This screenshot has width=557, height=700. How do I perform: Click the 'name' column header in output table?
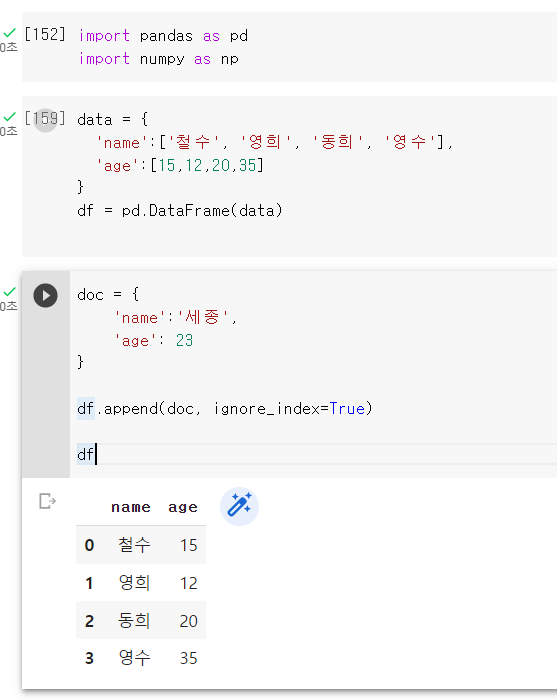coord(131,507)
